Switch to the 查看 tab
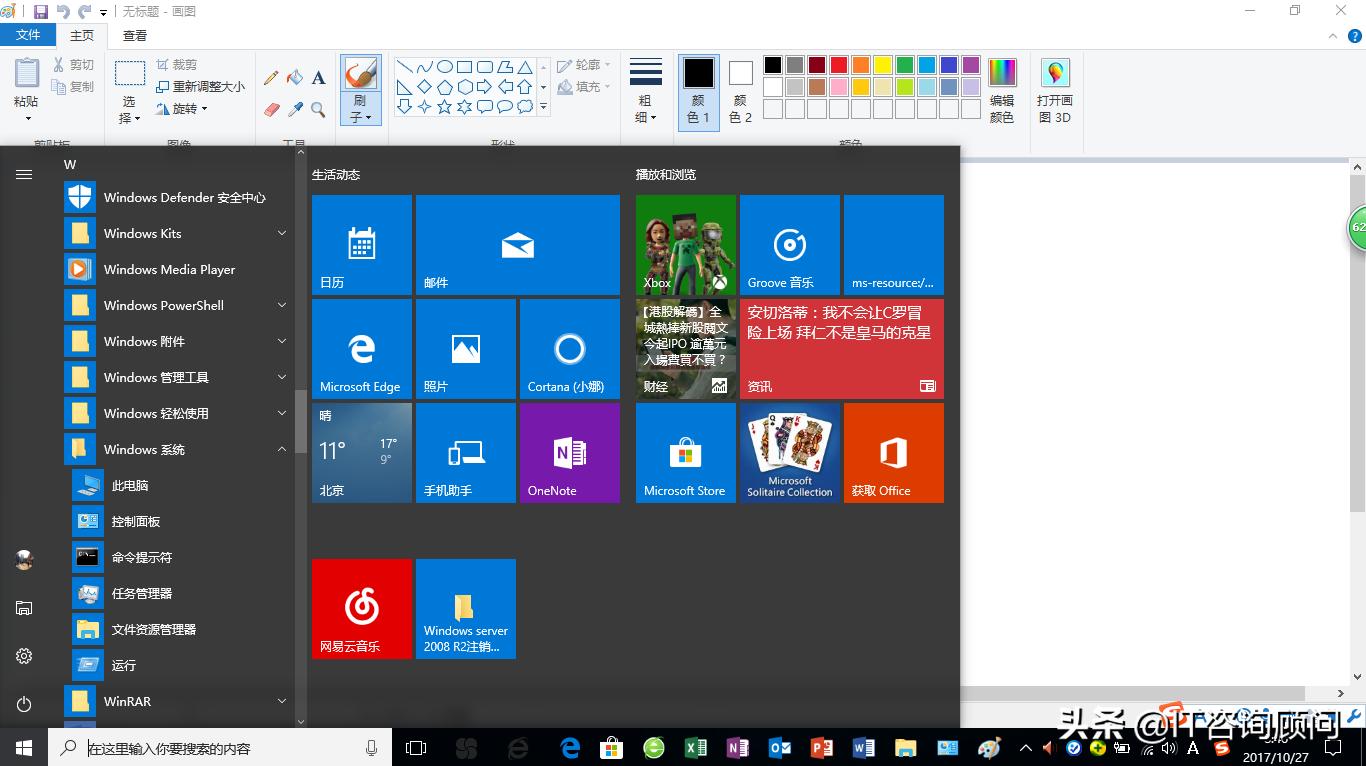 pyautogui.click(x=134, y=34)
